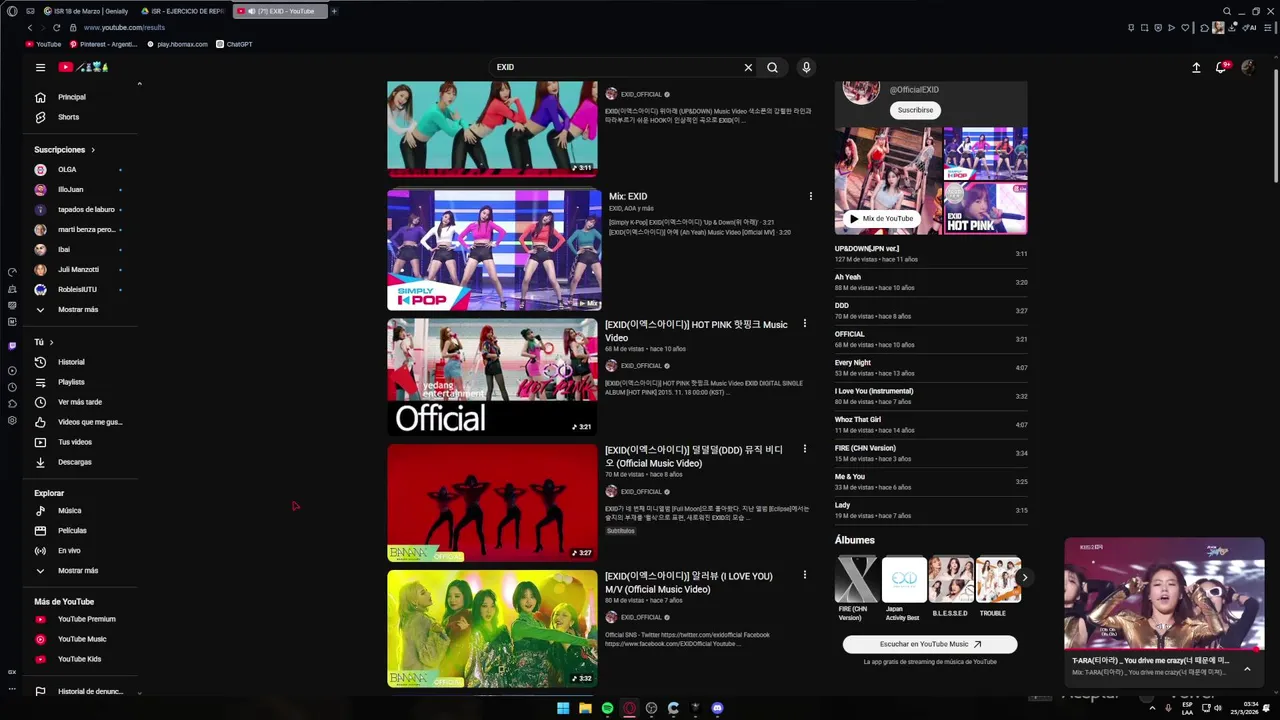Open YouTube Music link in sidebar
Image resolution: width=1280 pixels, height=720 pixels.
coord(80,639)
